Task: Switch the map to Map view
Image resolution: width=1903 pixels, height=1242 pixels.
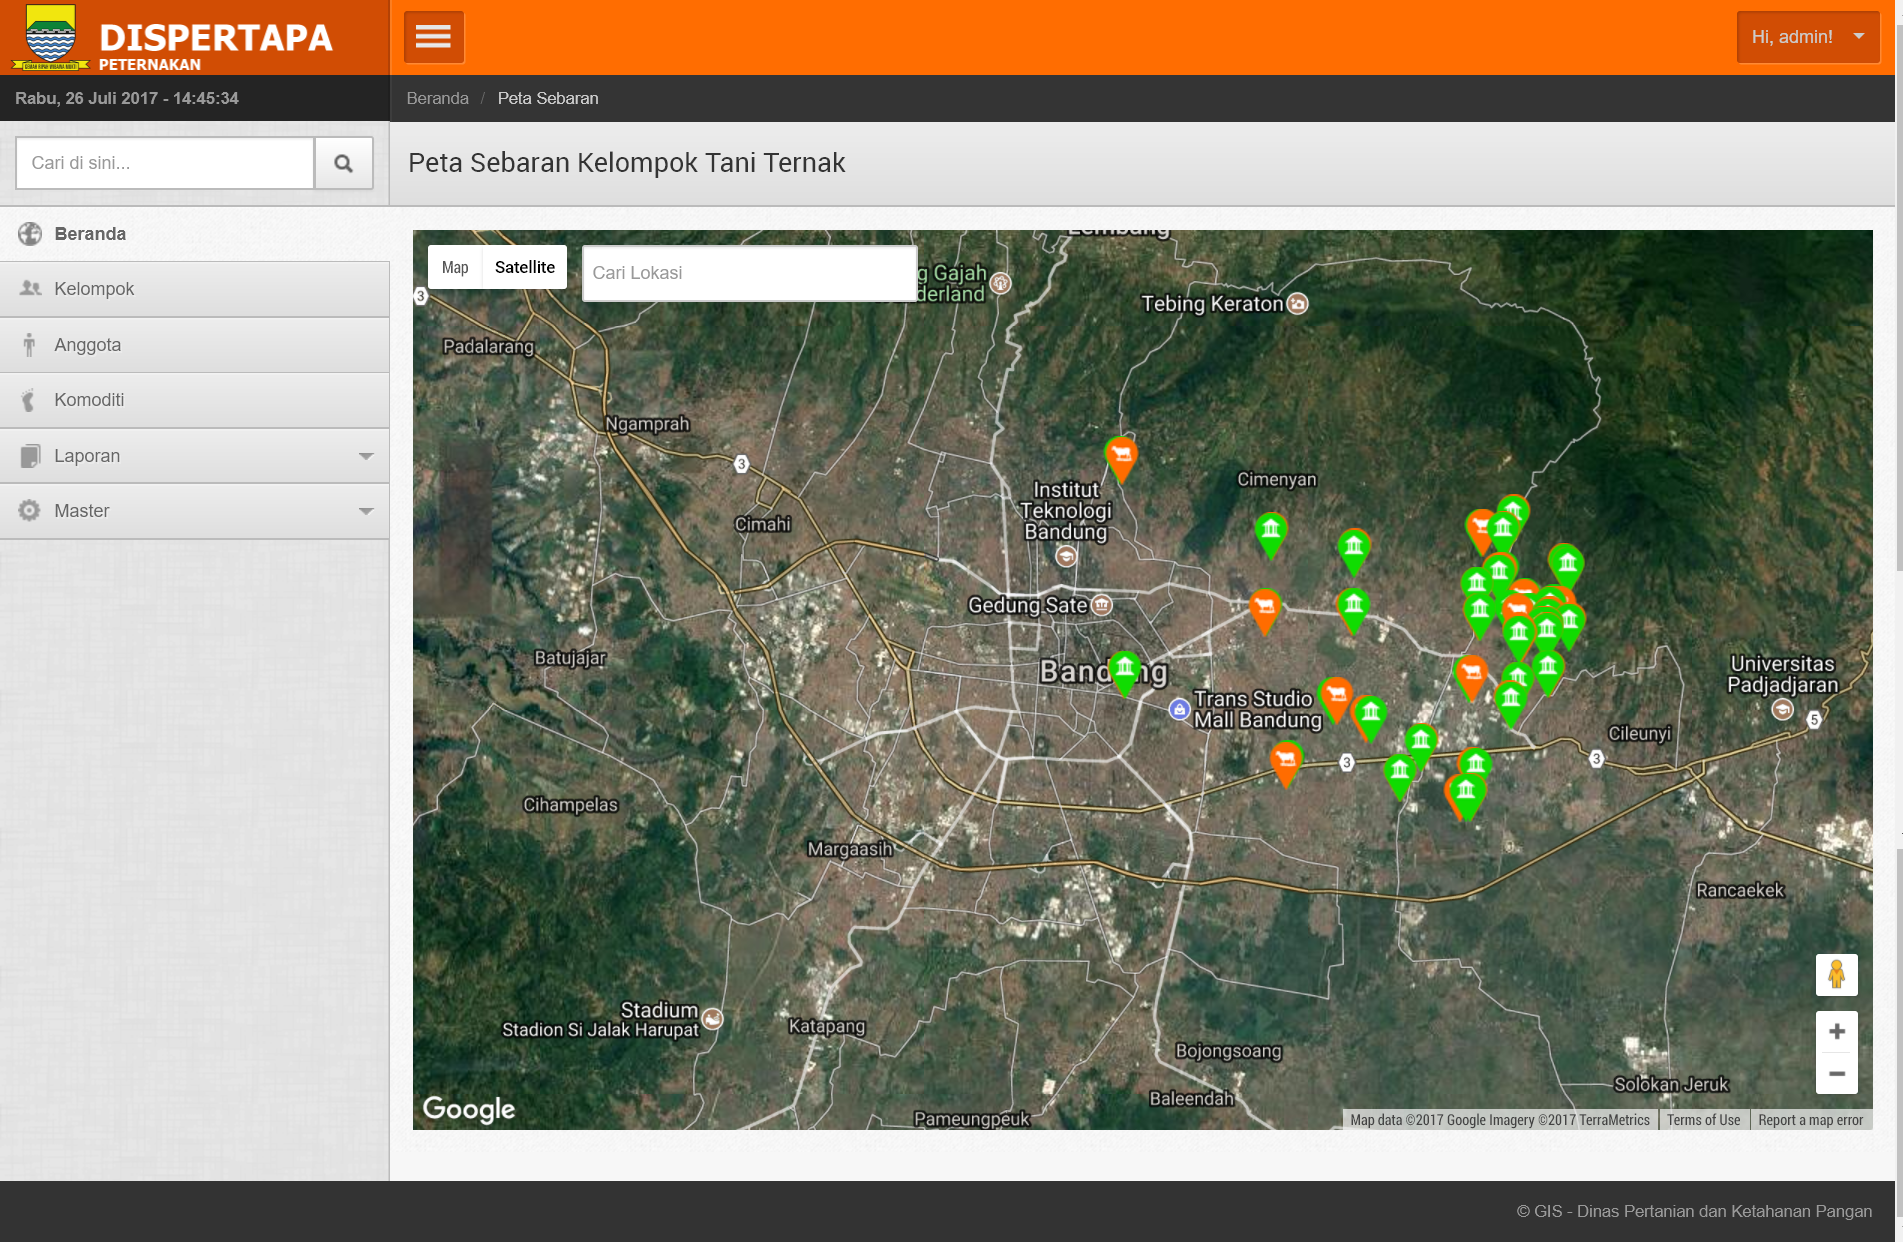Action: point(455,267)
